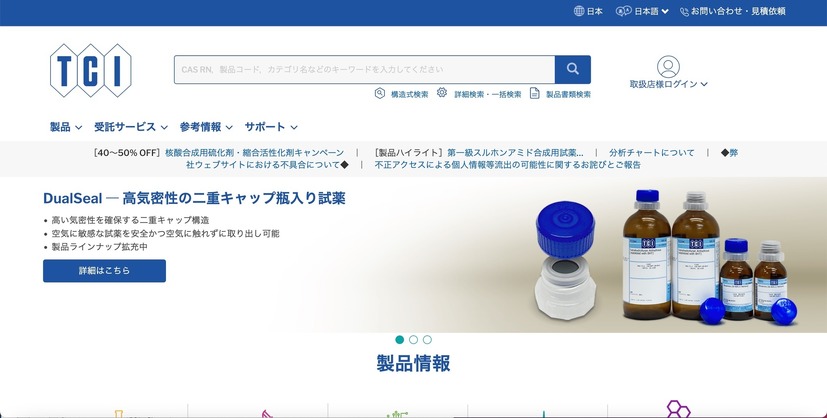Click the 詳細はこちら button
Screen dimensions: 827x418
104,270
